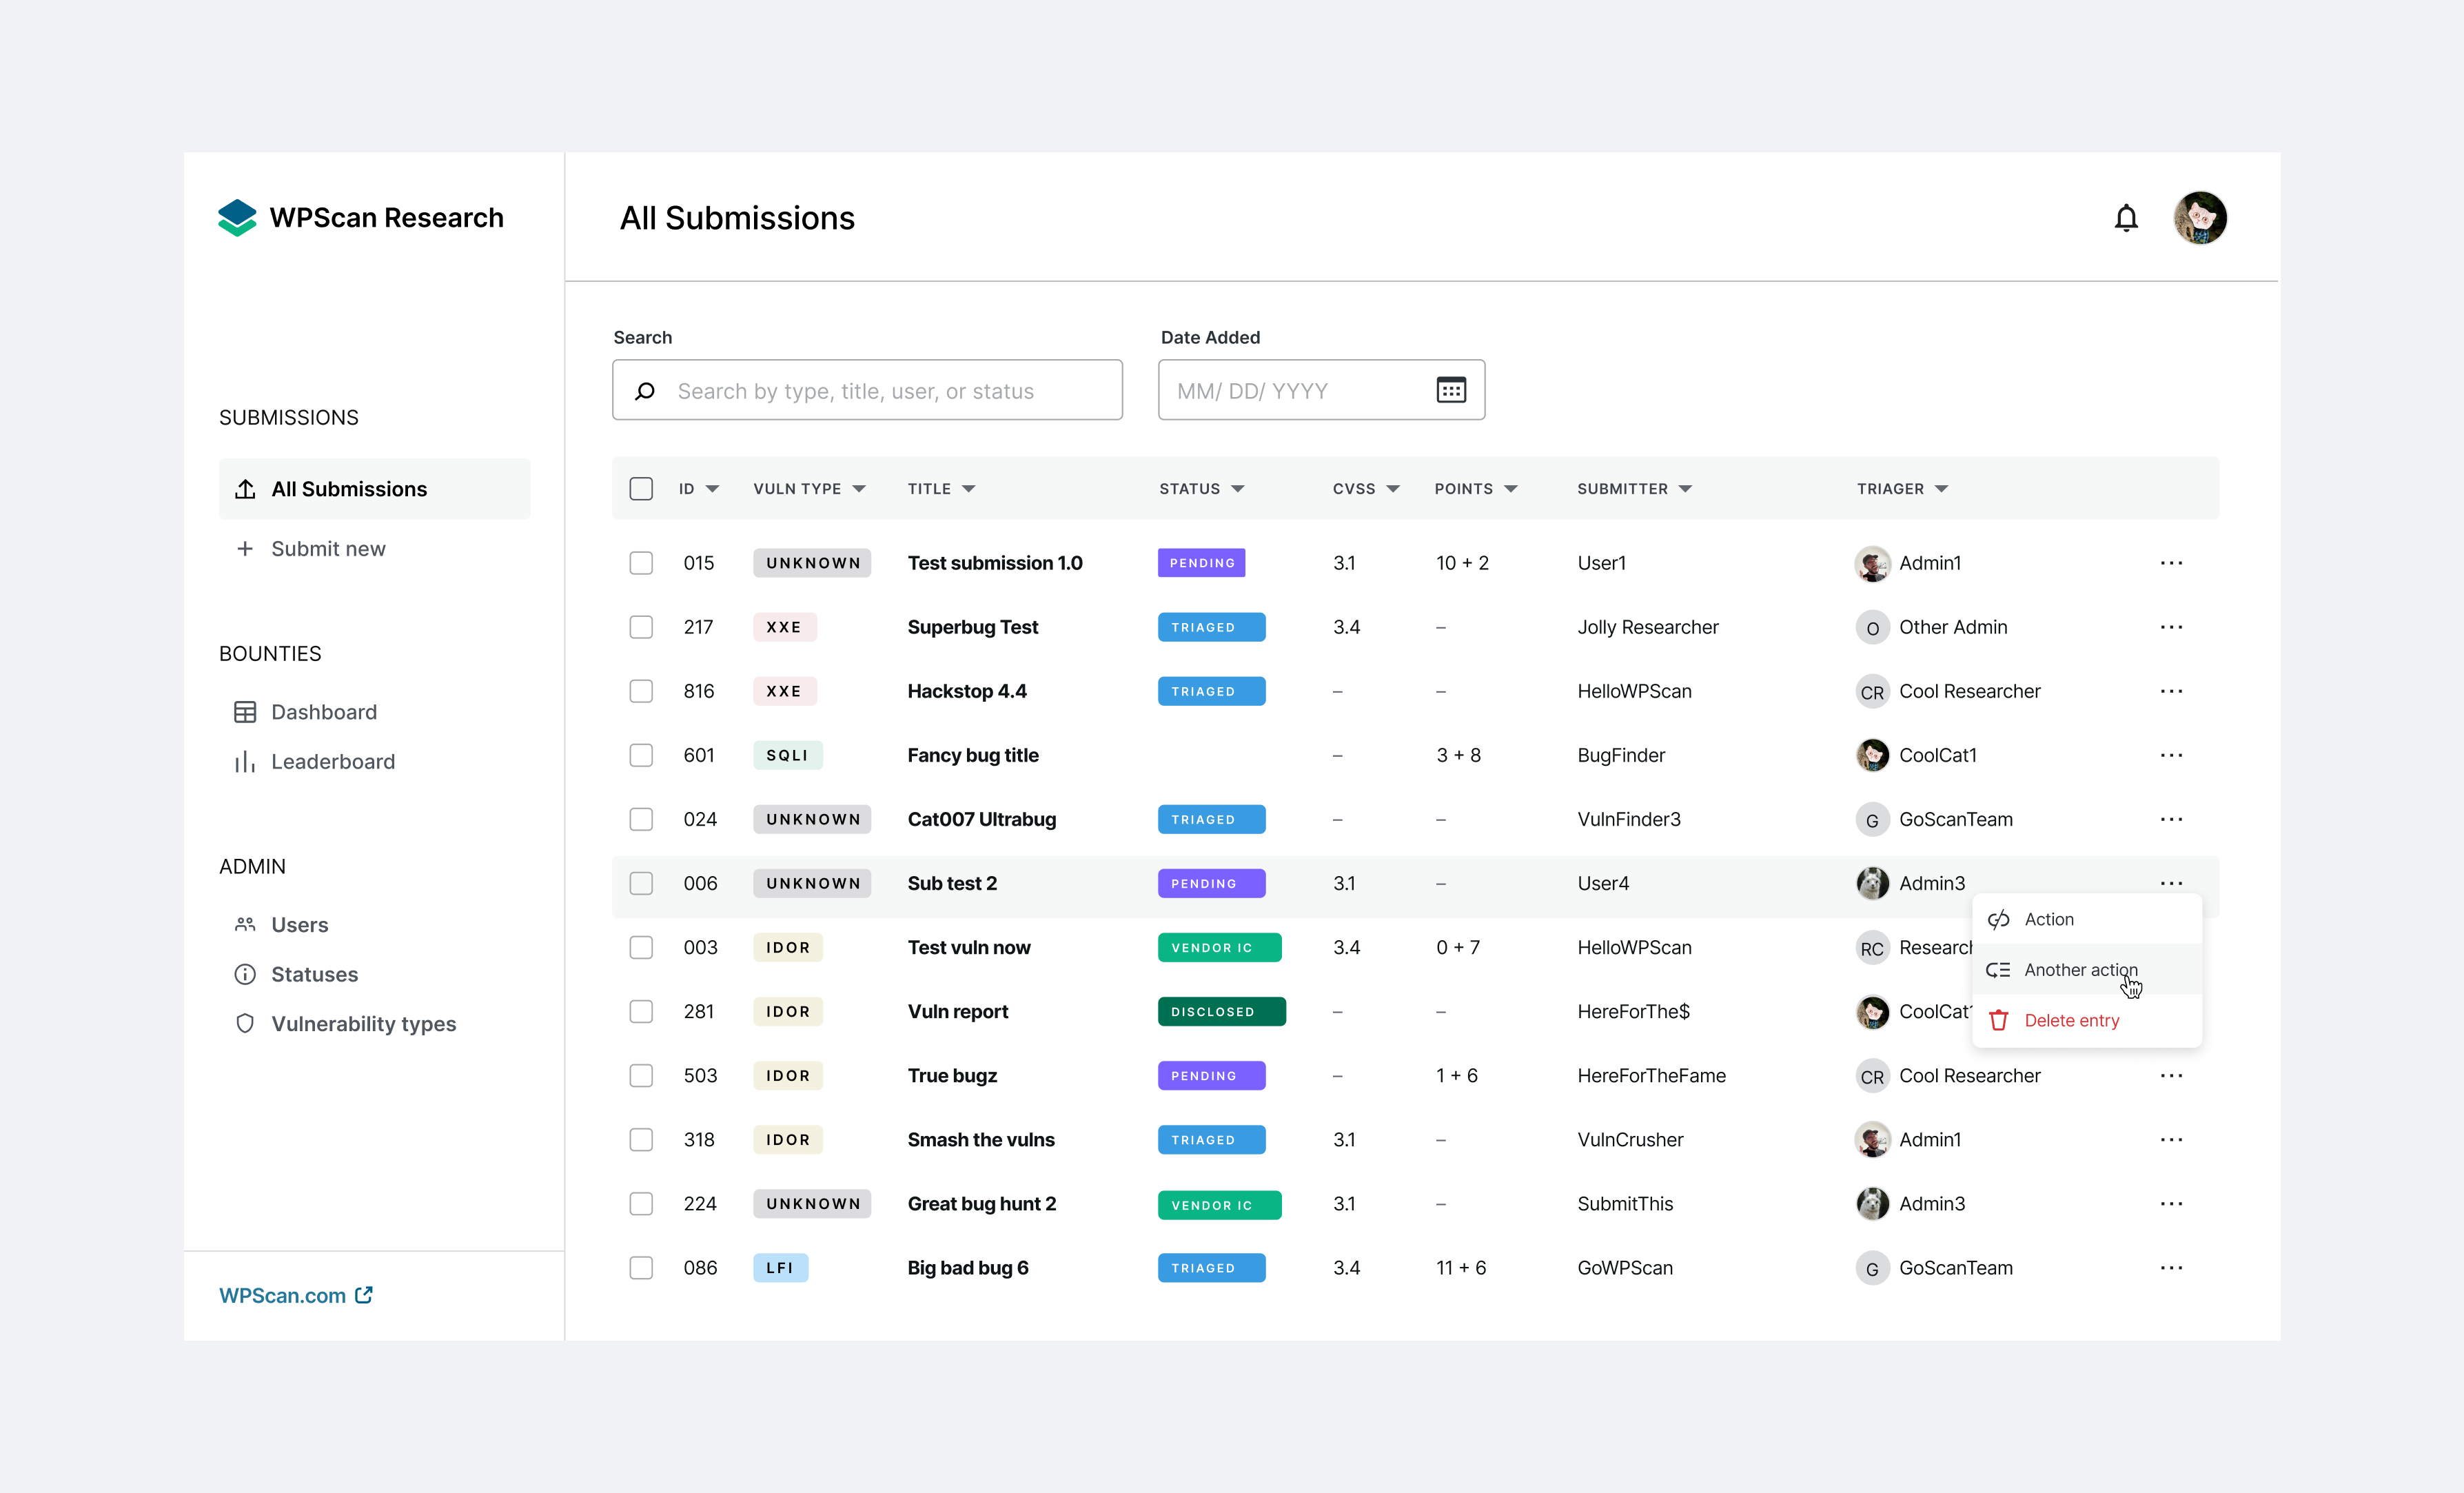
Task: Click the trash icon for Delete entry
Action: tap(1998, 1021)
